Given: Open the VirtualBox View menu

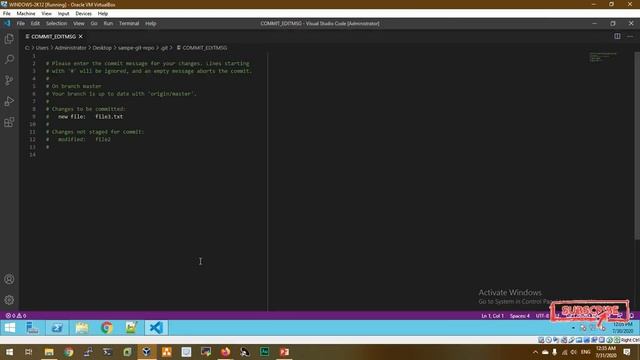Looking at the screenshot, I should coord(46,13).
